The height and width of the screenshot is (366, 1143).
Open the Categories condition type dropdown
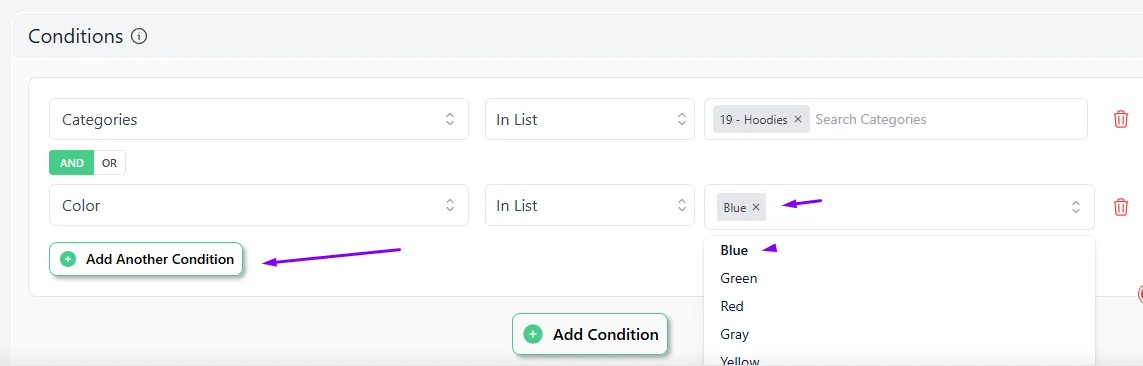pos(259,119)
